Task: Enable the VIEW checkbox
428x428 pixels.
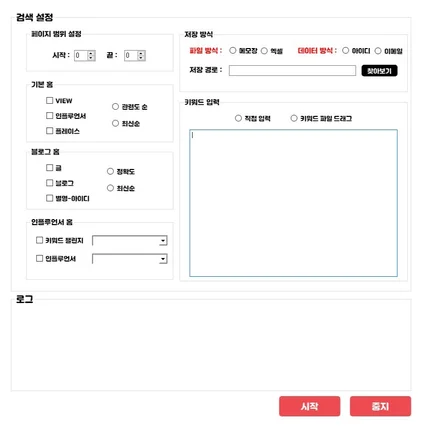Action: pos(50,100)
